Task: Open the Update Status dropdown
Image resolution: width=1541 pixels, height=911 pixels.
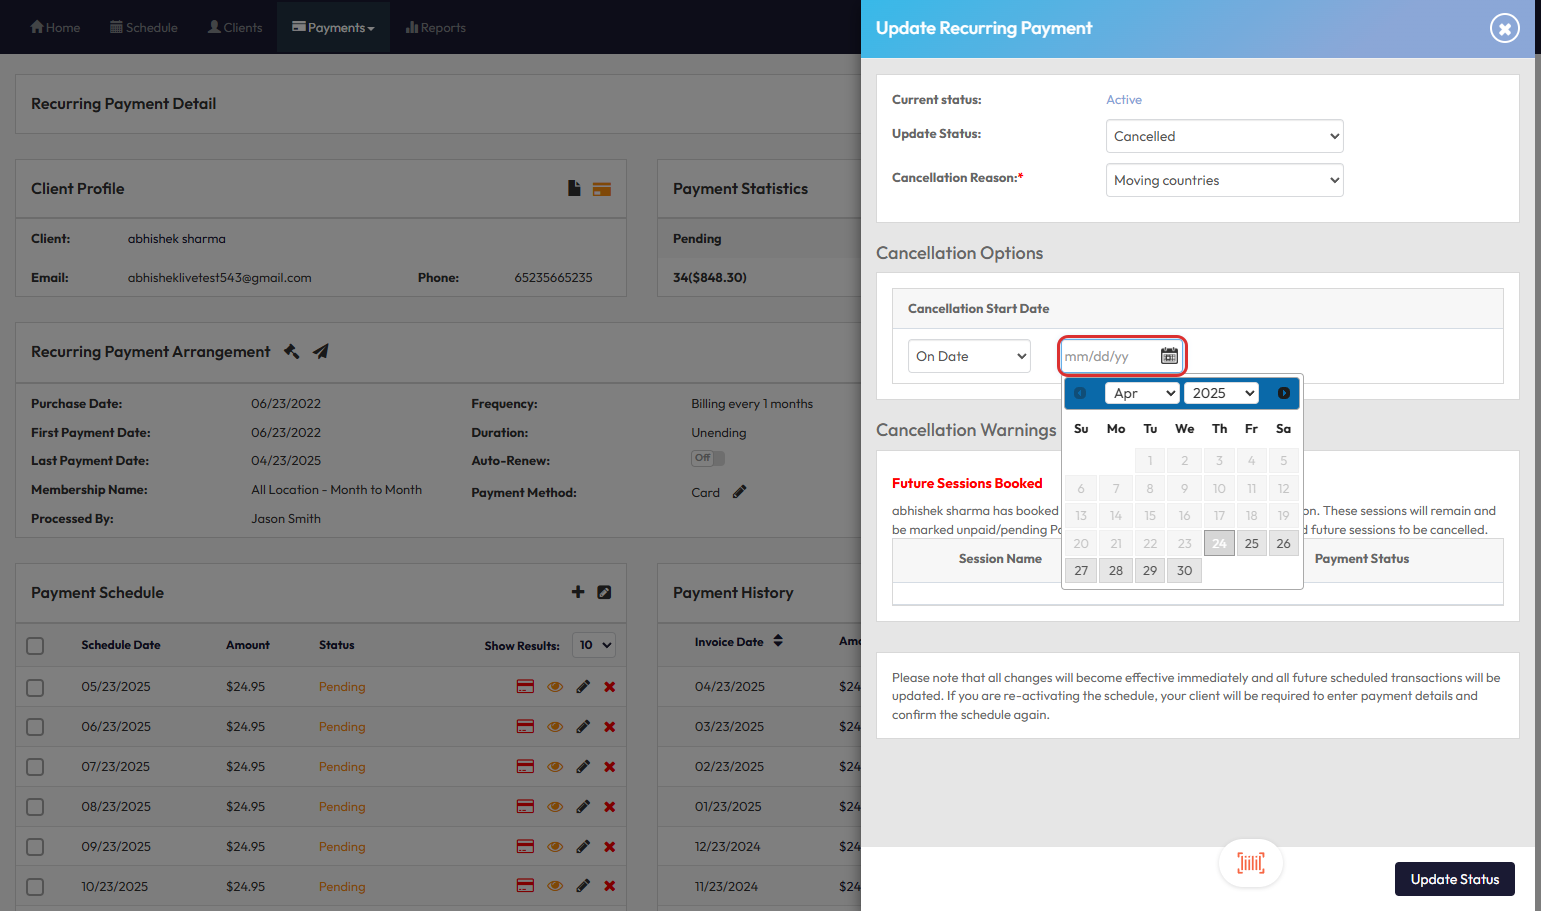Action: click(1224, 136)
